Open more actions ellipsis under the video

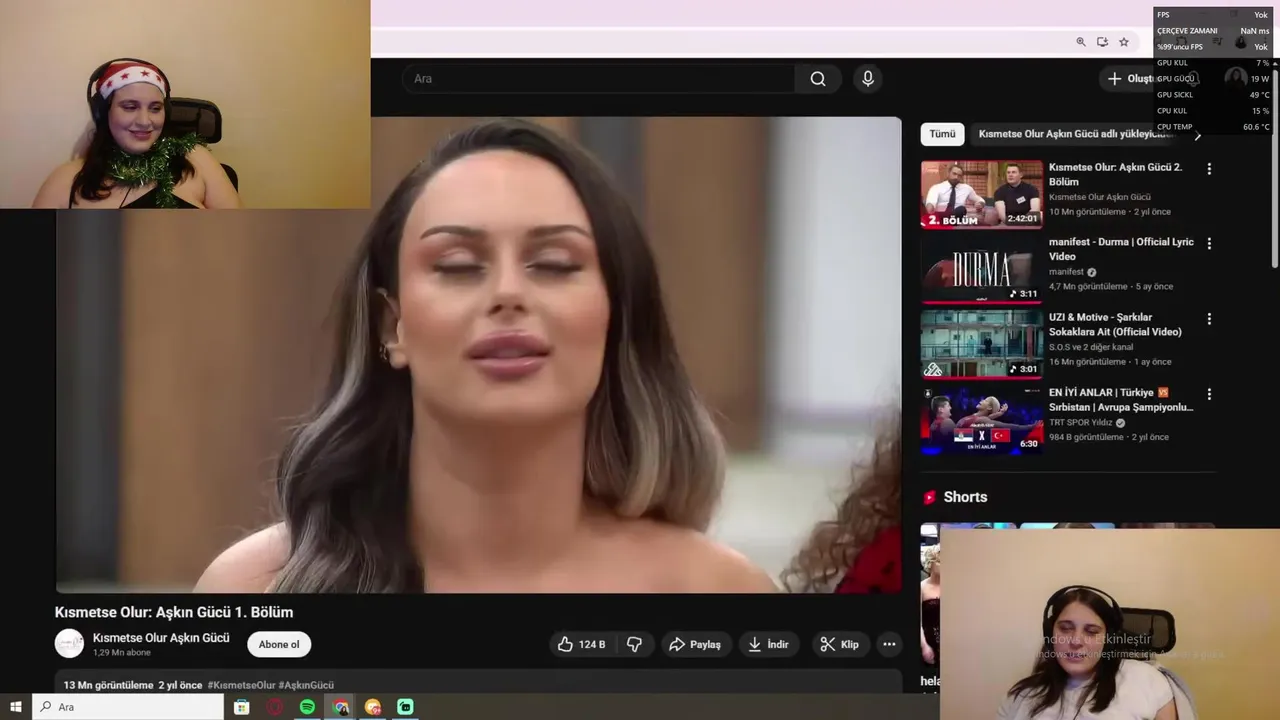point(889,645)
